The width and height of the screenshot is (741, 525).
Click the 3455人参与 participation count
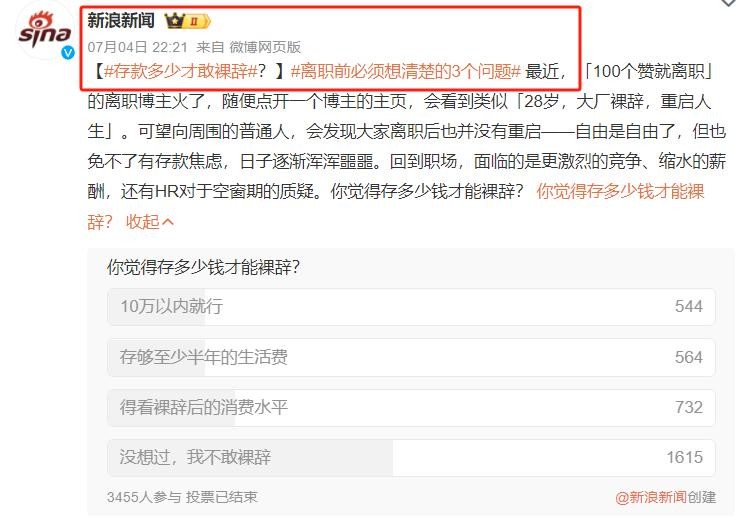click(144, 497)
